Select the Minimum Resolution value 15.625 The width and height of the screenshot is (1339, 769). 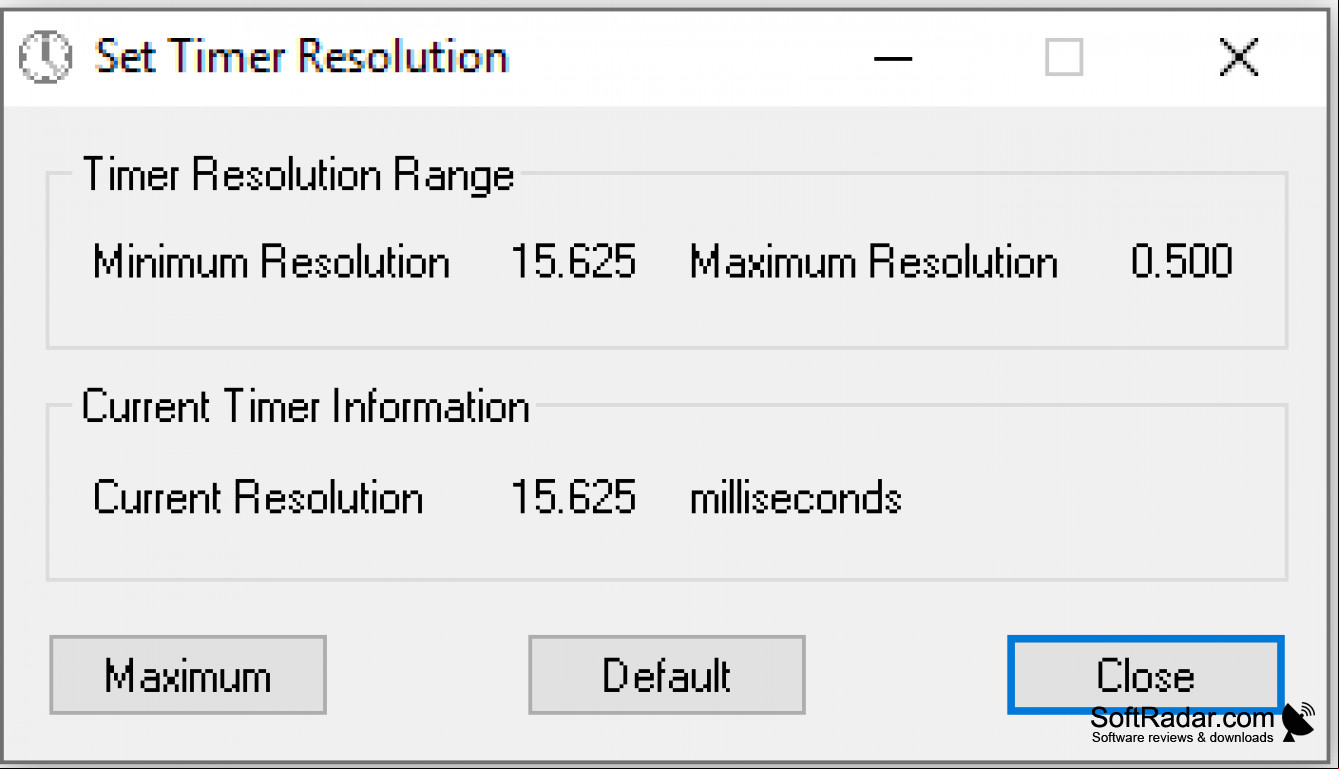573,262
